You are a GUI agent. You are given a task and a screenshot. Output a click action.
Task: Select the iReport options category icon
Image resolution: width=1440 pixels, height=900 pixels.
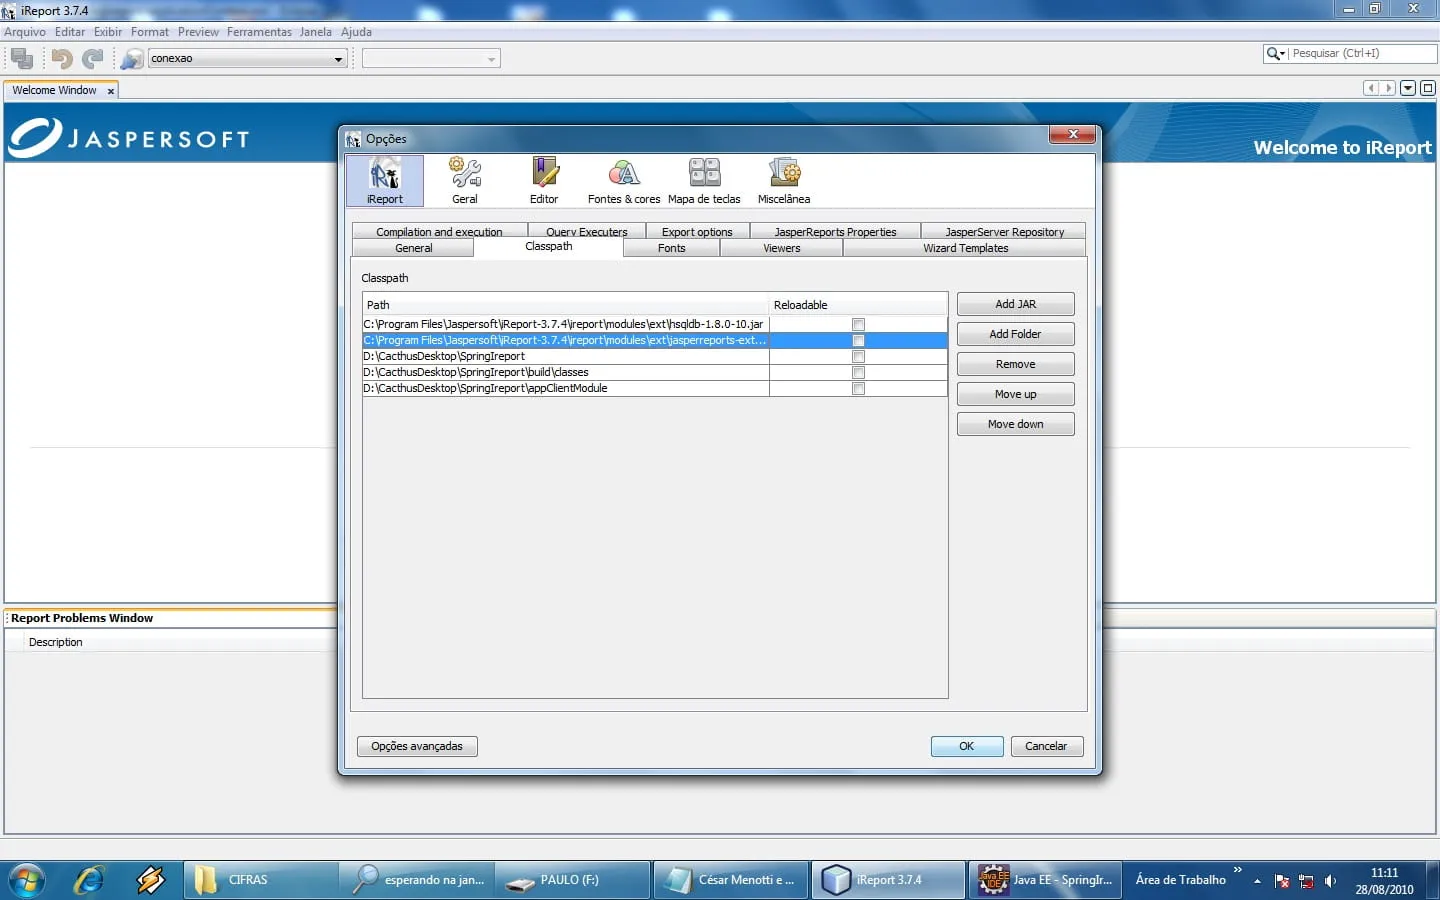point(385,181)
